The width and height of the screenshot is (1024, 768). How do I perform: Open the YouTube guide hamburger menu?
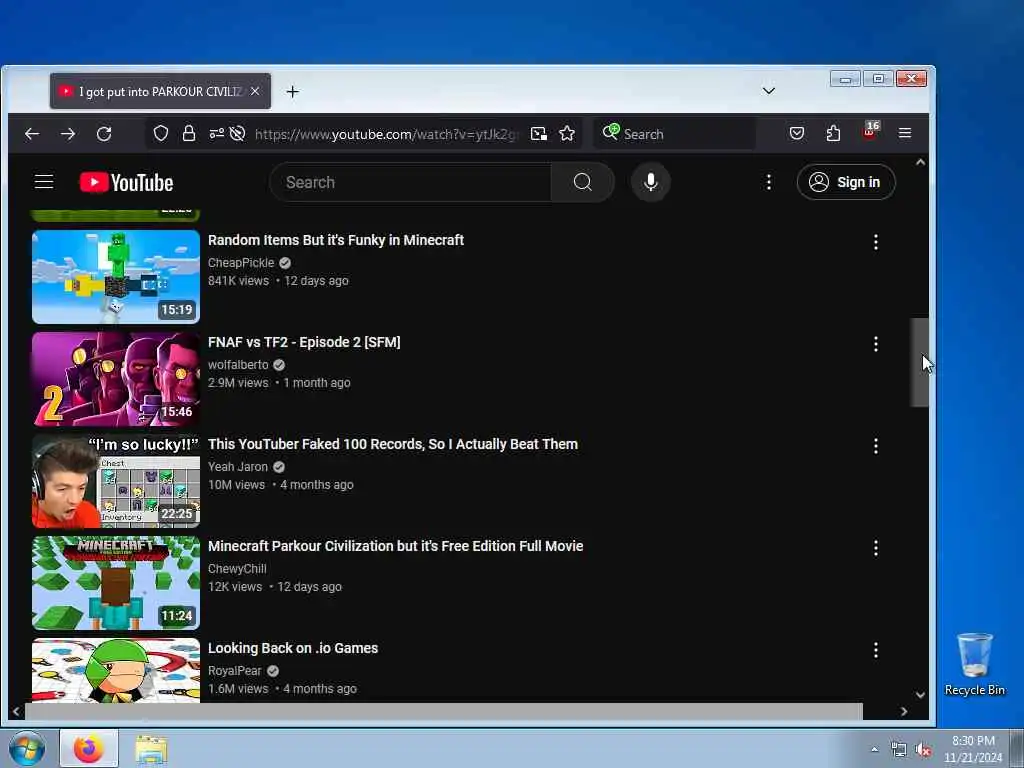44,182
